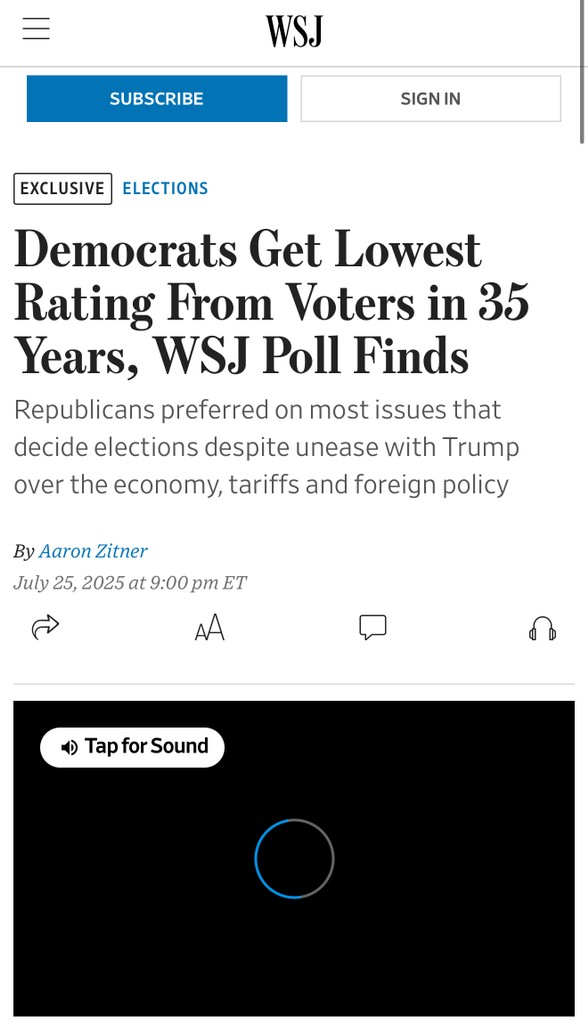Open author Aaron Zitner's page
The width and height of the screenshot is (588, 1024).
pyautogui.click(x=93, y=551)
